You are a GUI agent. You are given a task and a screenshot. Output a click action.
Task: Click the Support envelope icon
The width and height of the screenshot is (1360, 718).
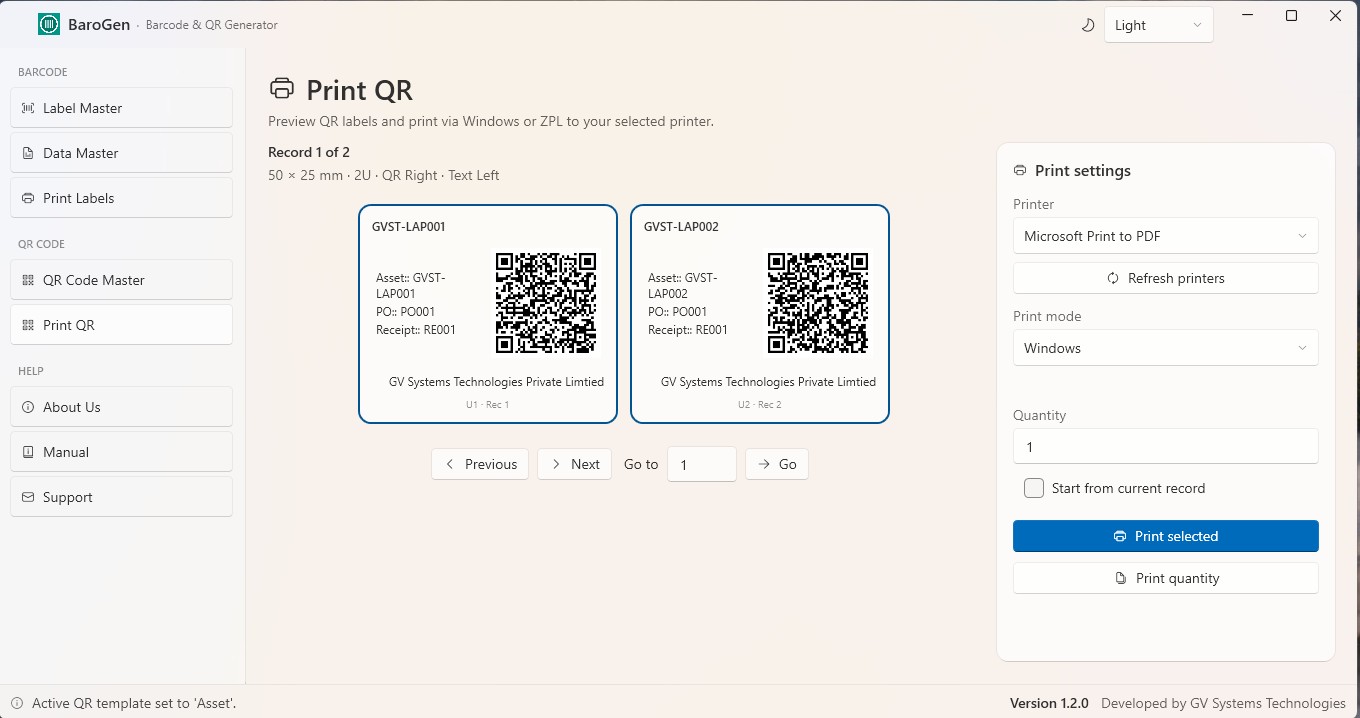[x=28, y=497]
